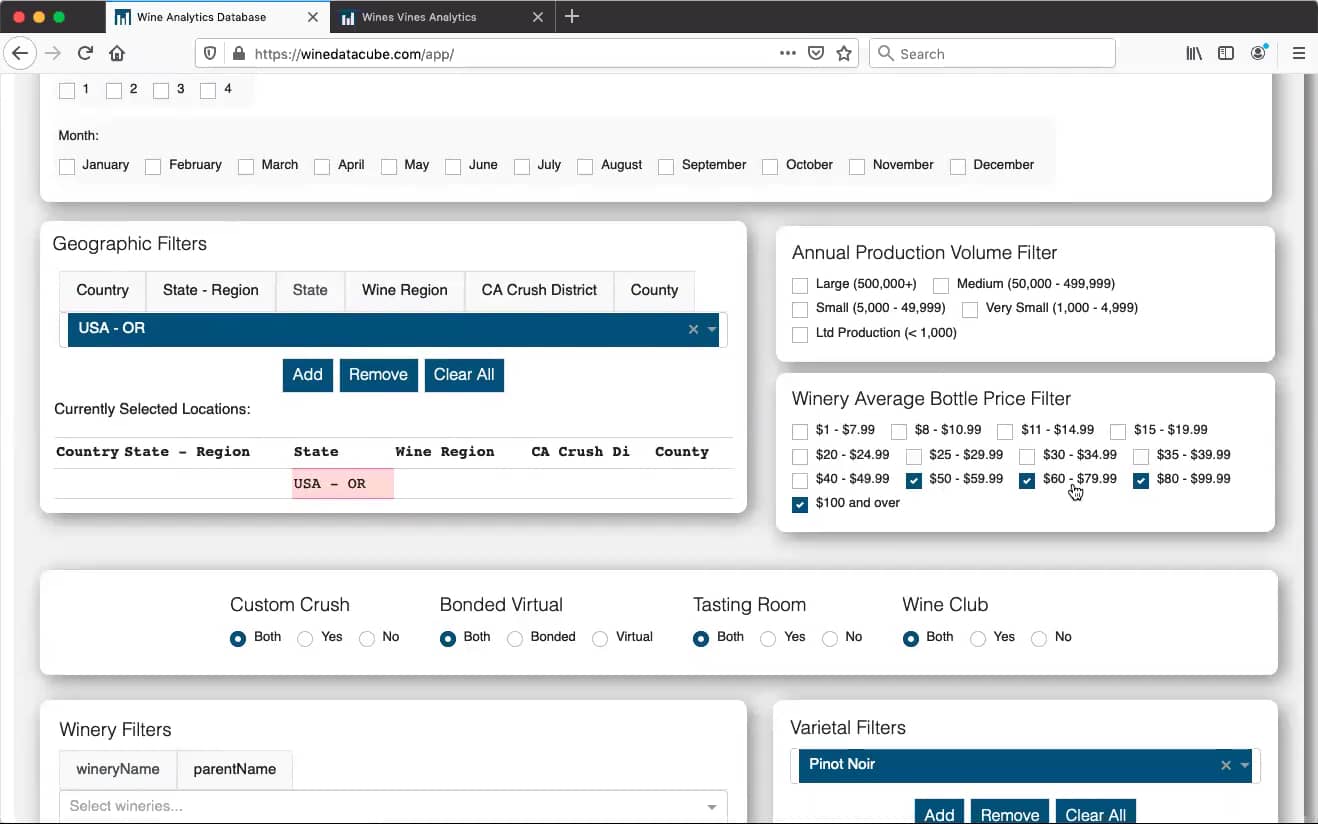1318x824 pixels.
Task: Check the June month checkbox
Action: pyautogui.click(x=453, y=167)
